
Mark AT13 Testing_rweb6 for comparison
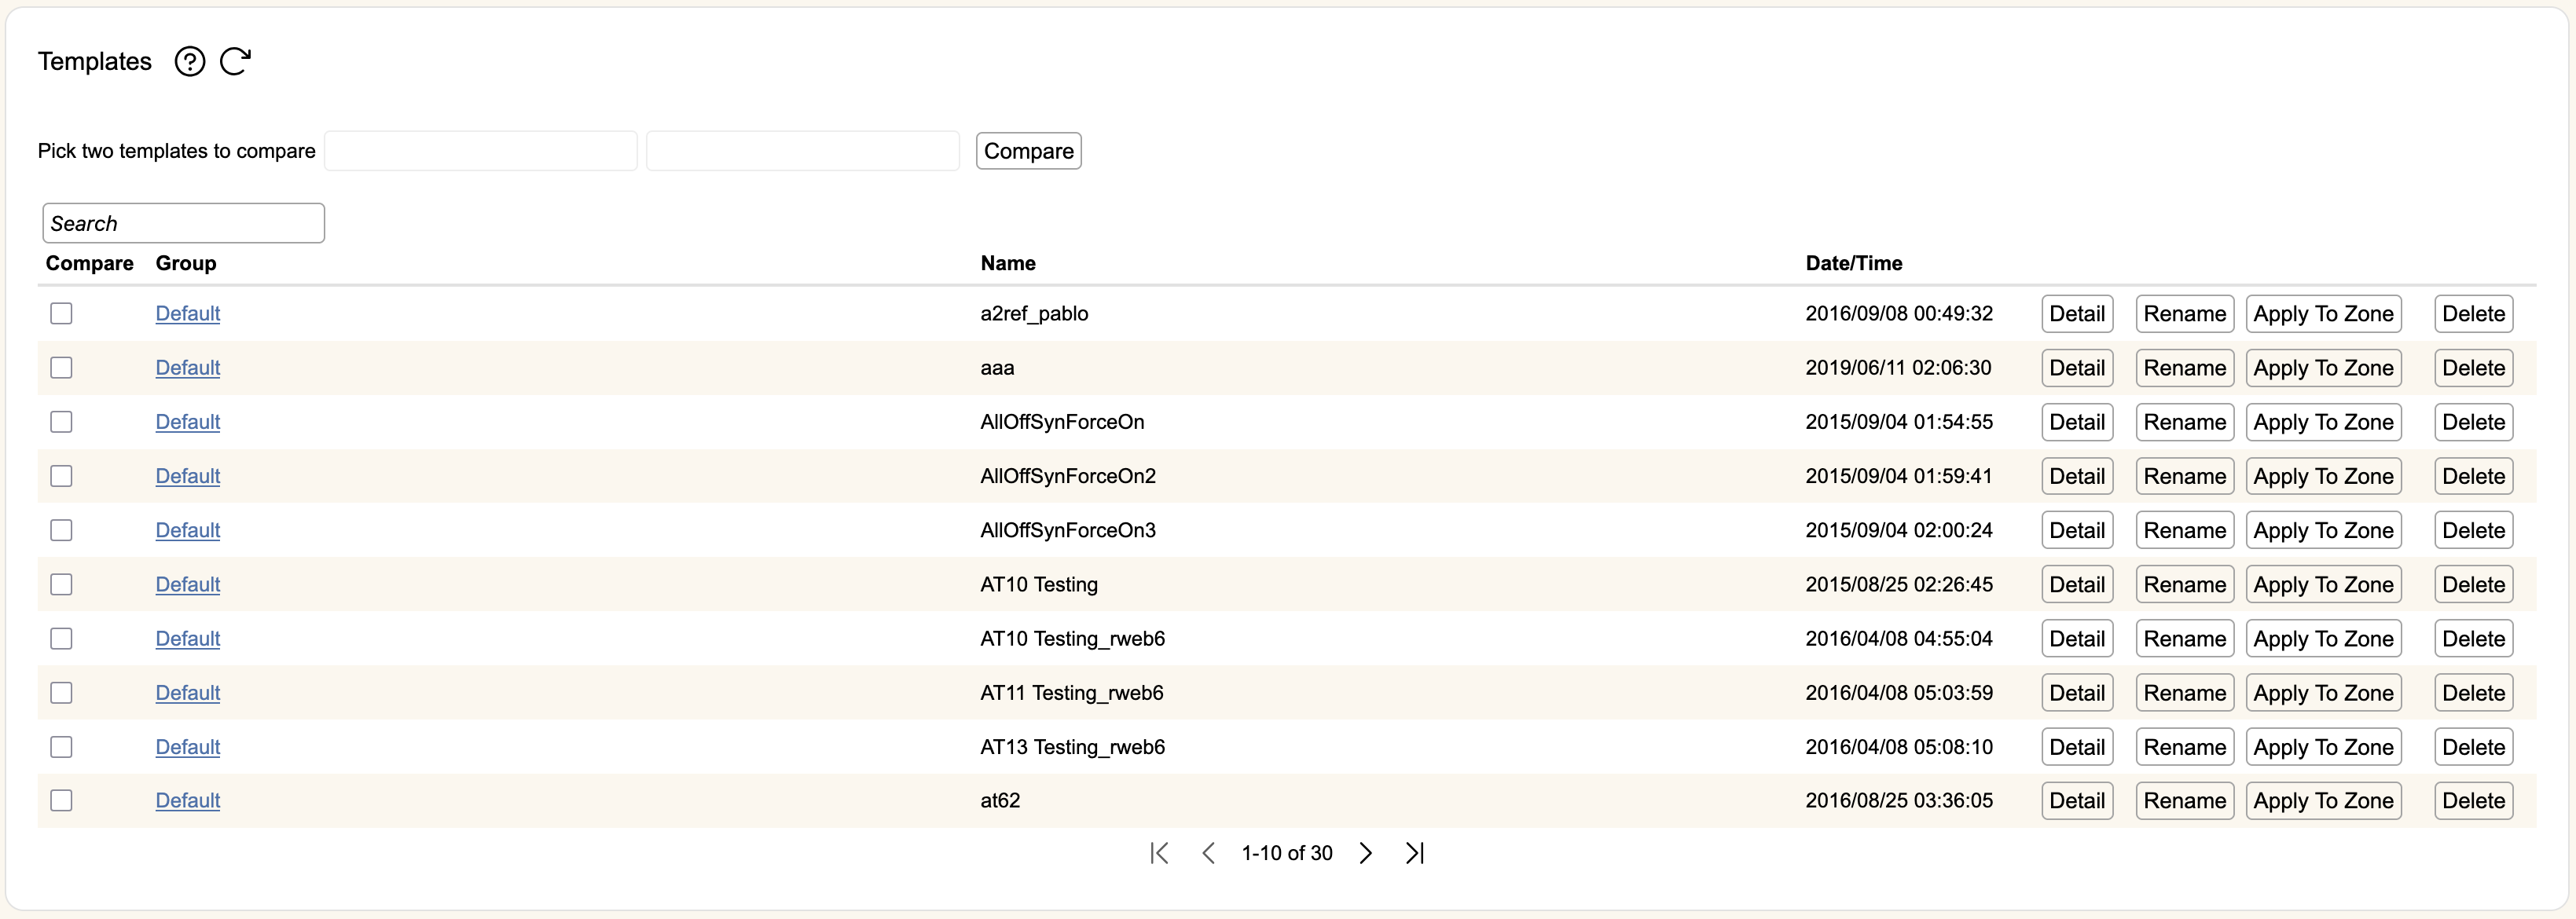(x=62, y=747)
